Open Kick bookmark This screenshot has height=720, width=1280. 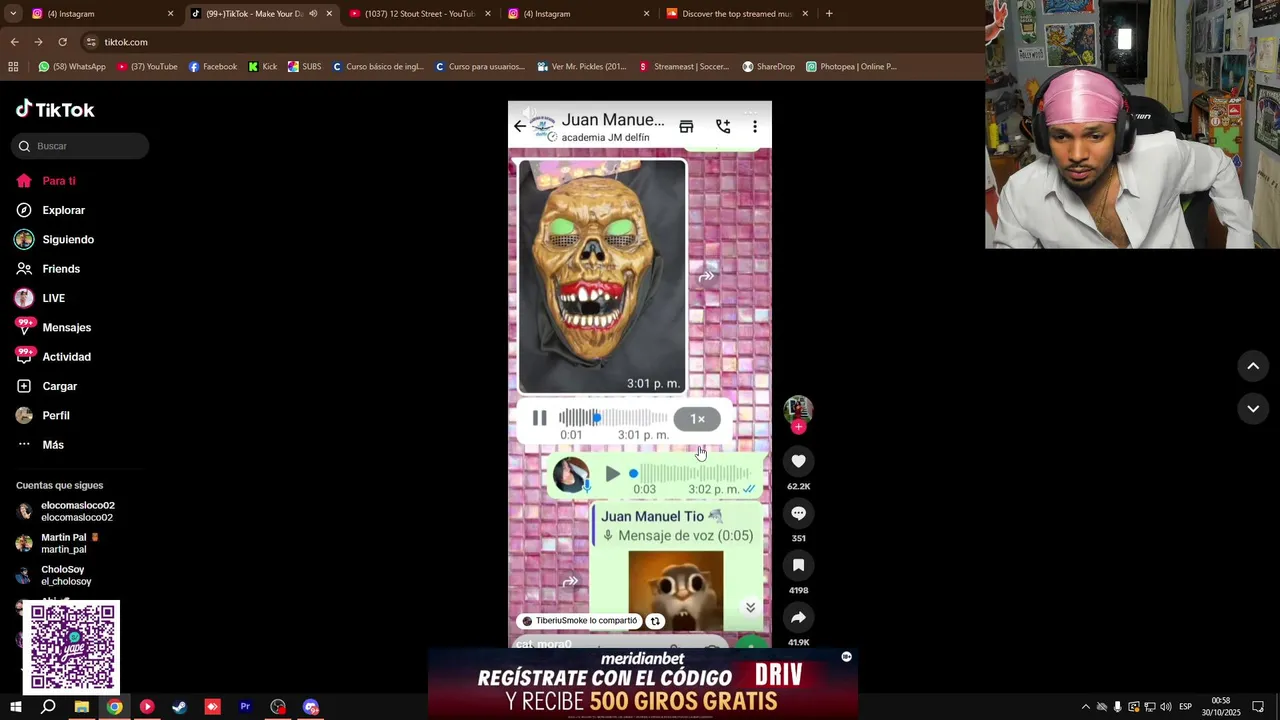[263, 67]
